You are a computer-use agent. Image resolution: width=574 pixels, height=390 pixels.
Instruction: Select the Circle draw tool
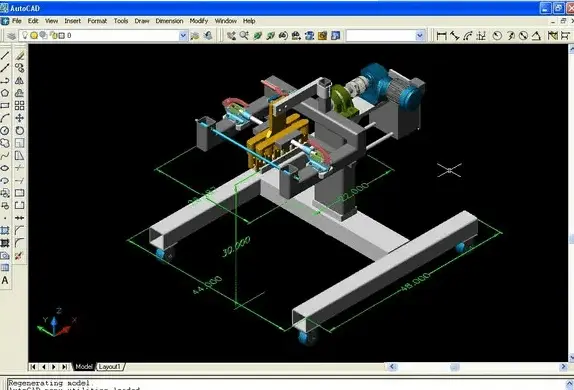pos(5,130)
